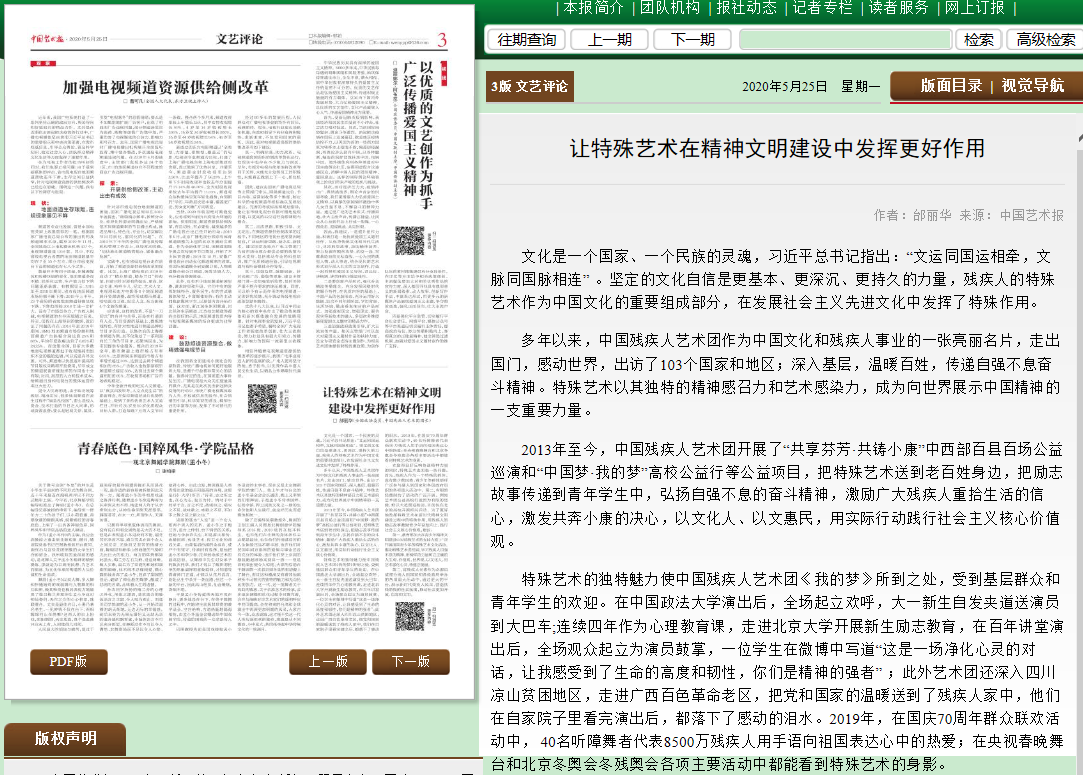Go to previous page with 上一版

tap(327, 662)
